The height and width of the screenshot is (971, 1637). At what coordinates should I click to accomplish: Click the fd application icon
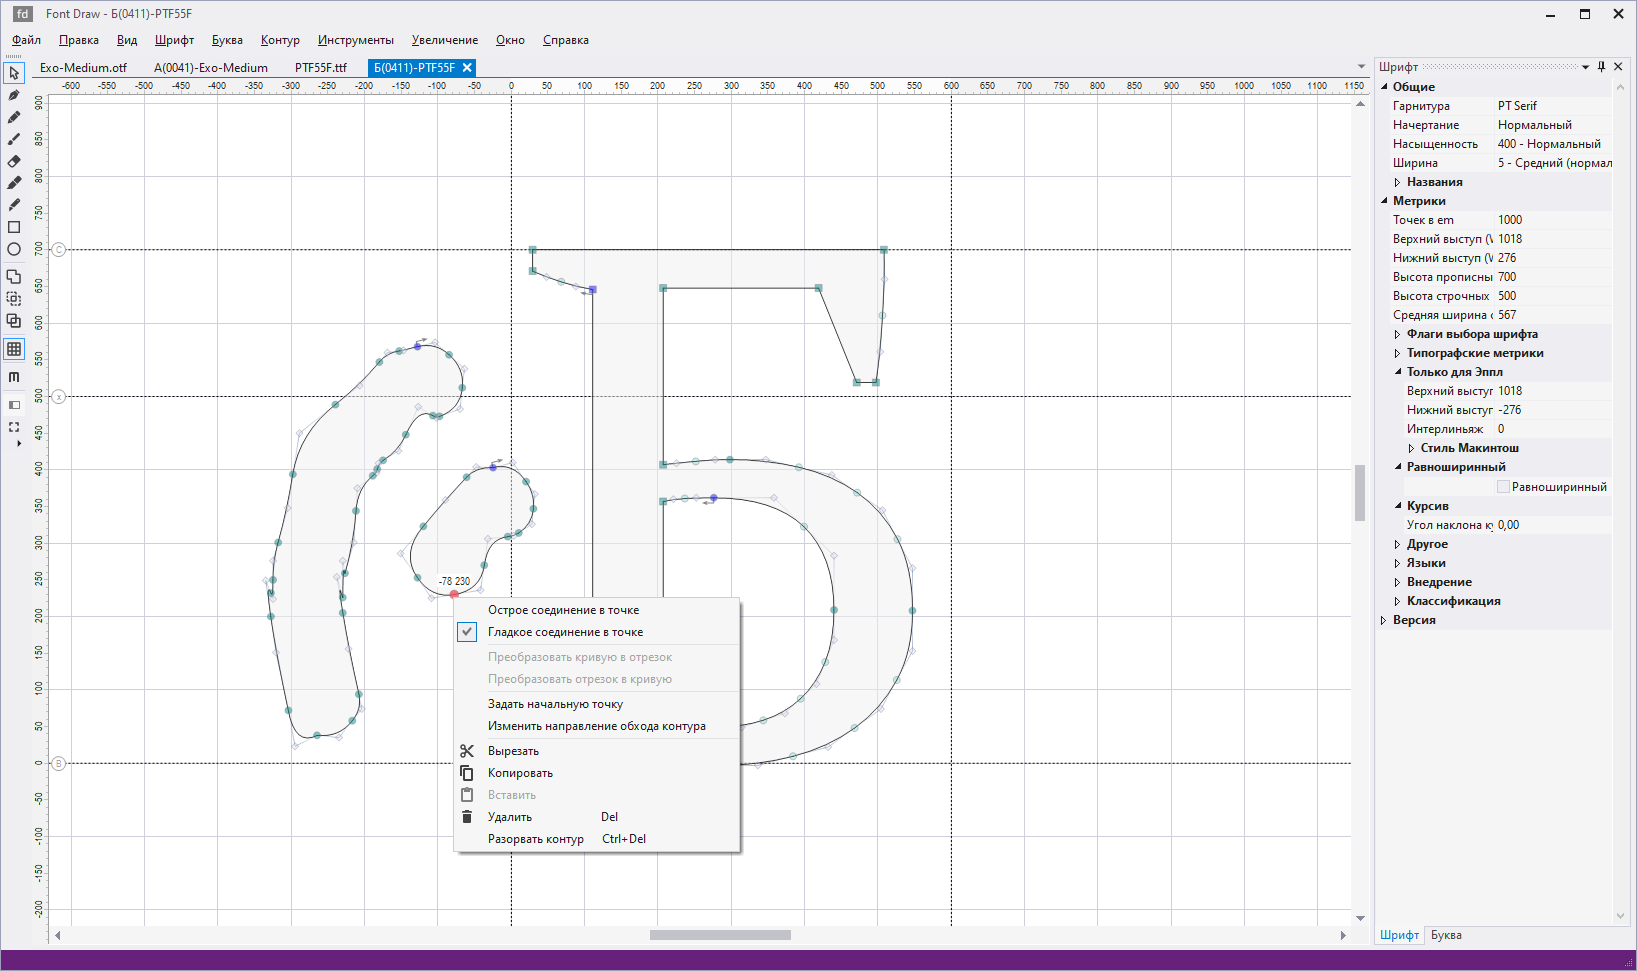pyautogui.click(x=22, y=14)
